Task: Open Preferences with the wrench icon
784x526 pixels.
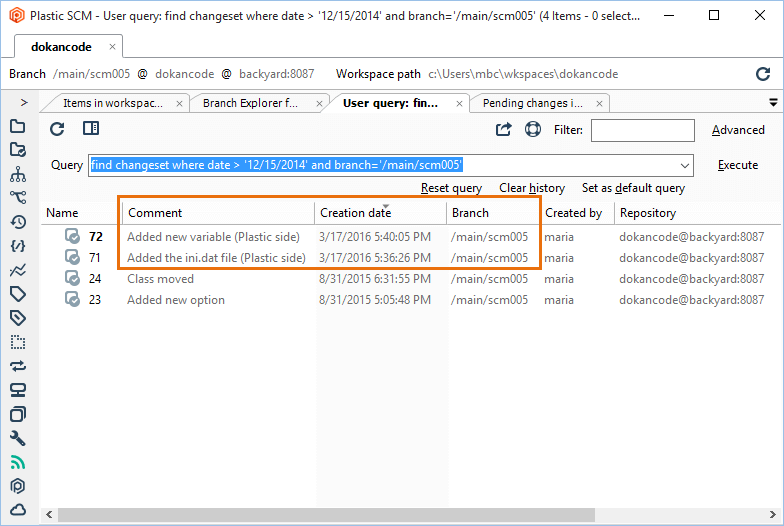Action: 17,438
